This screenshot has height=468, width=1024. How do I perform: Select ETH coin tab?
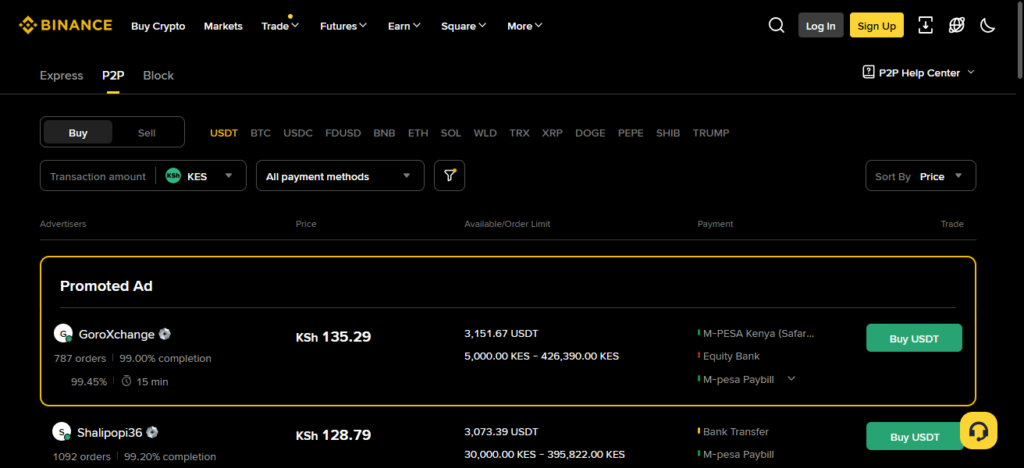(418, 133)
